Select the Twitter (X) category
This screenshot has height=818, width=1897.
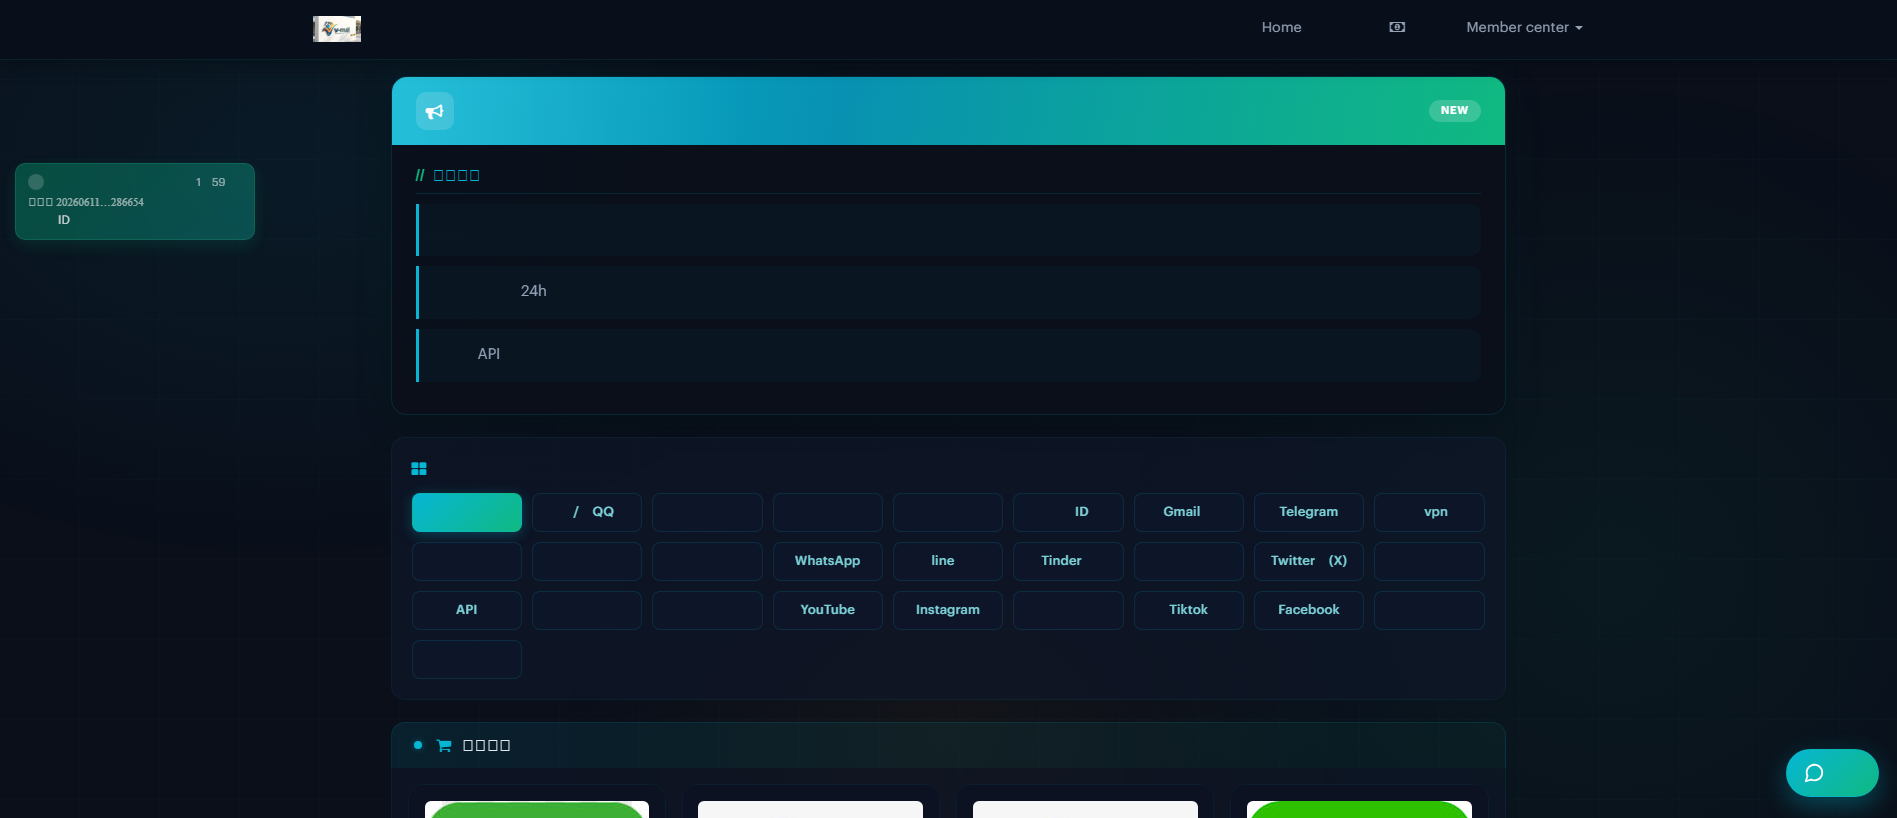(1309, 561)
